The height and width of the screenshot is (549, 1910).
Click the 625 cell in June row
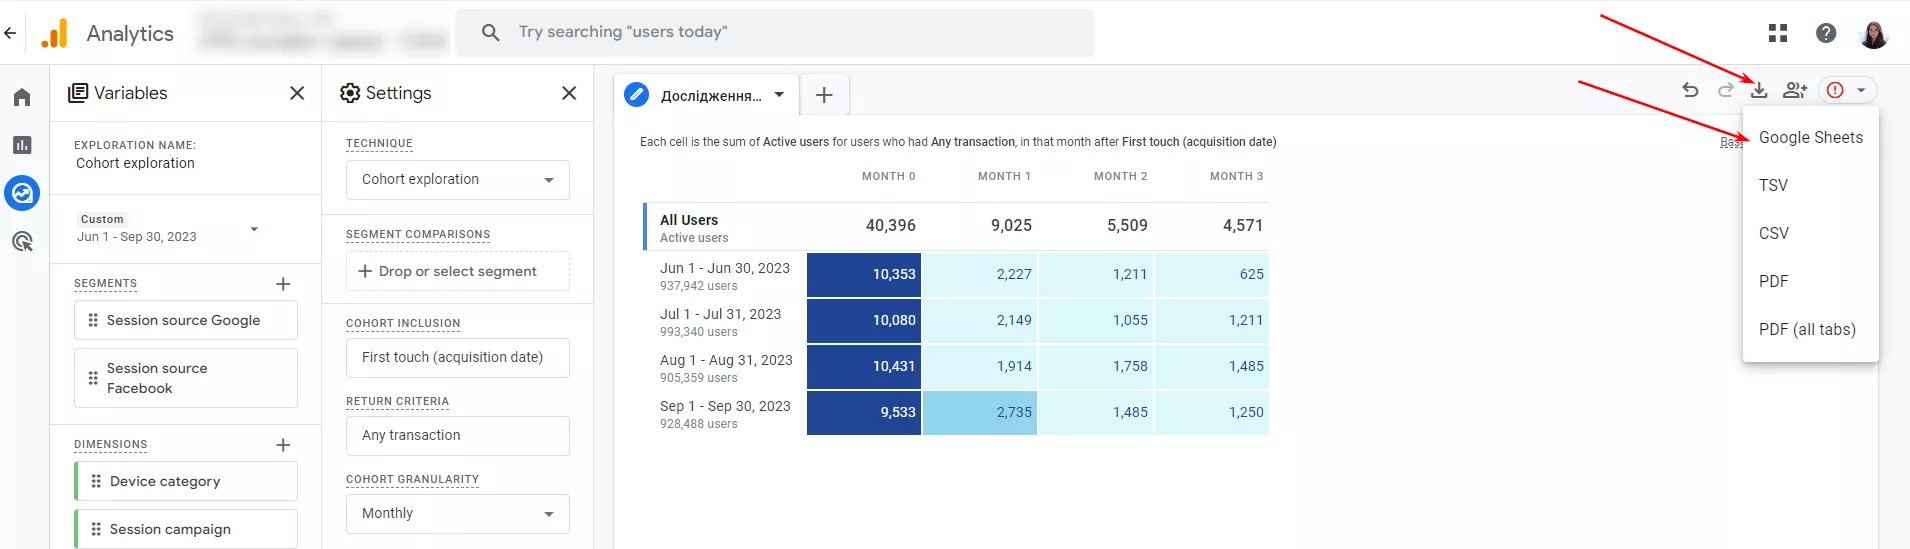(x=1212, y=274)
